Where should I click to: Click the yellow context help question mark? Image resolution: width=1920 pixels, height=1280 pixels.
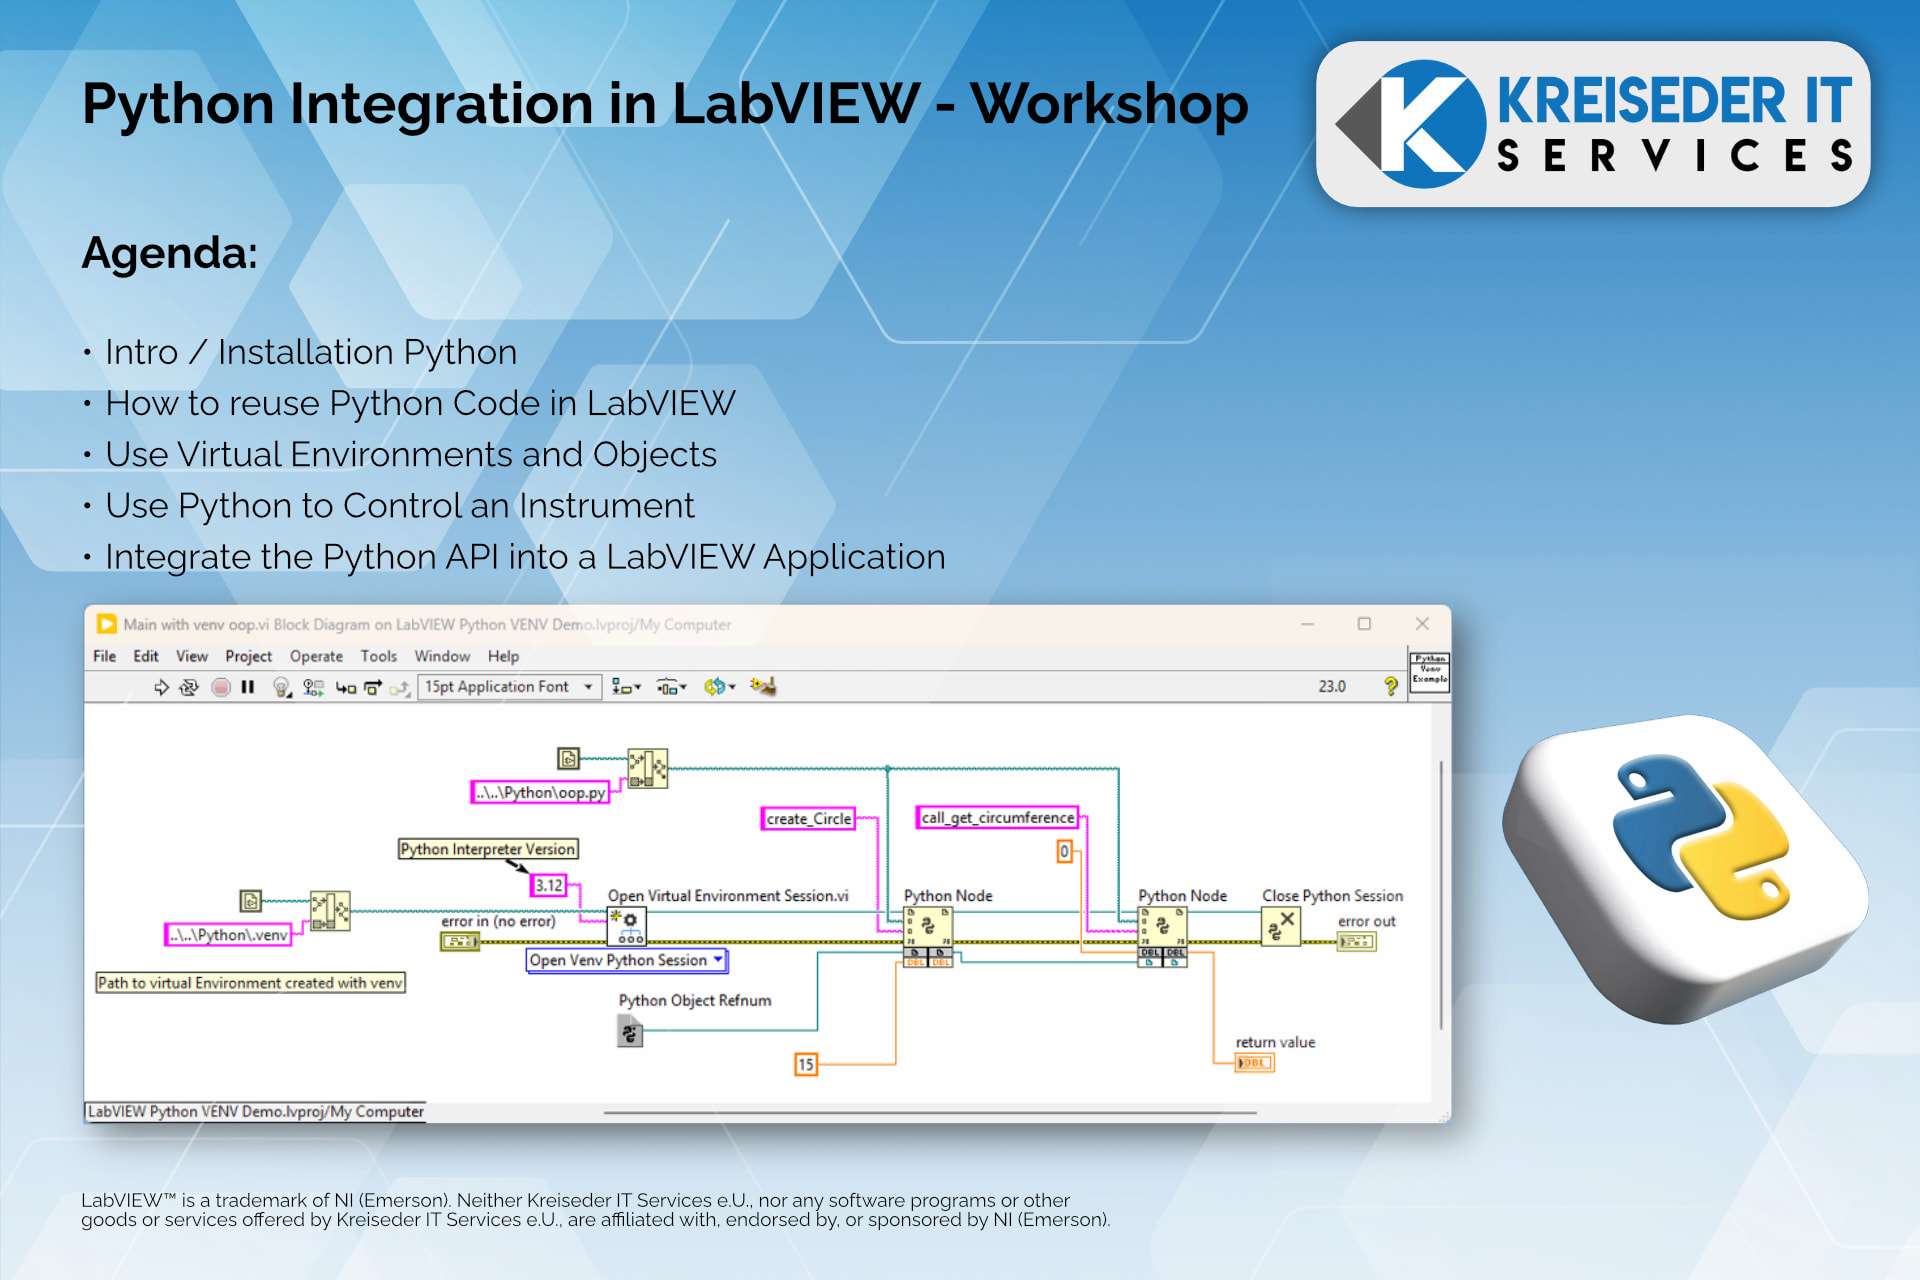pos(1390,686)
